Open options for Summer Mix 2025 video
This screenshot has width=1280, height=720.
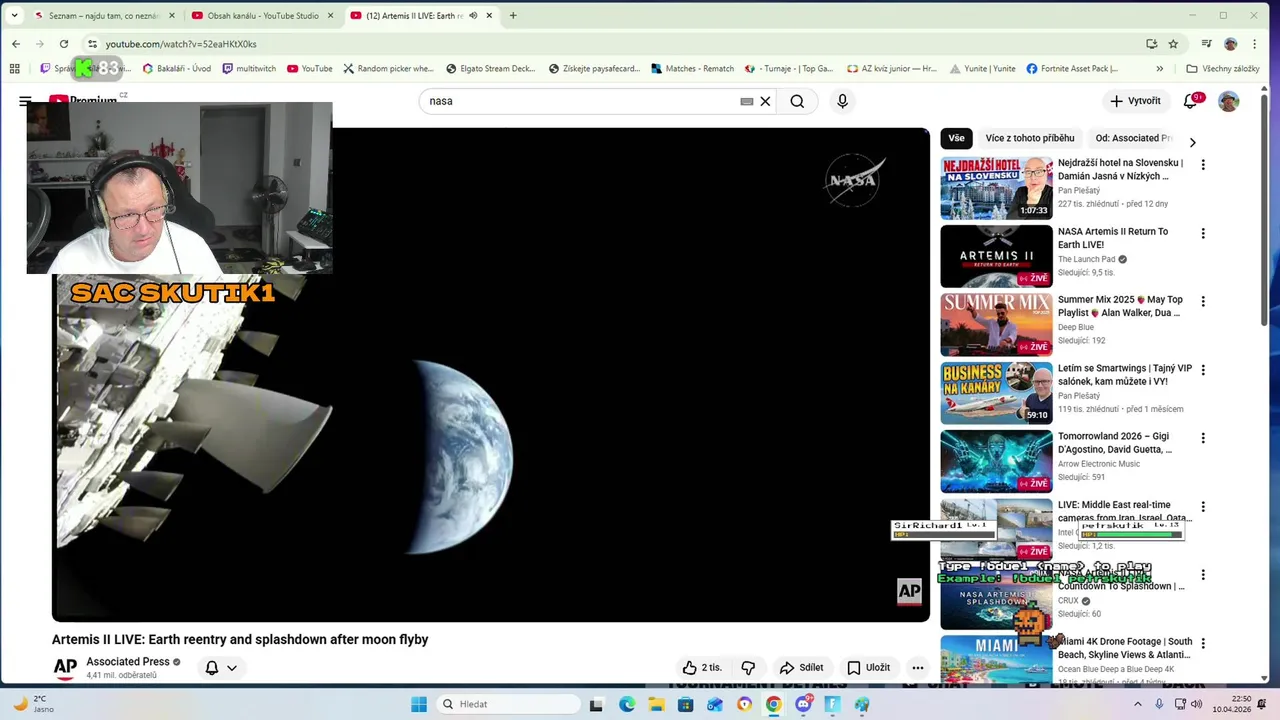click(x=1203, y=301)
